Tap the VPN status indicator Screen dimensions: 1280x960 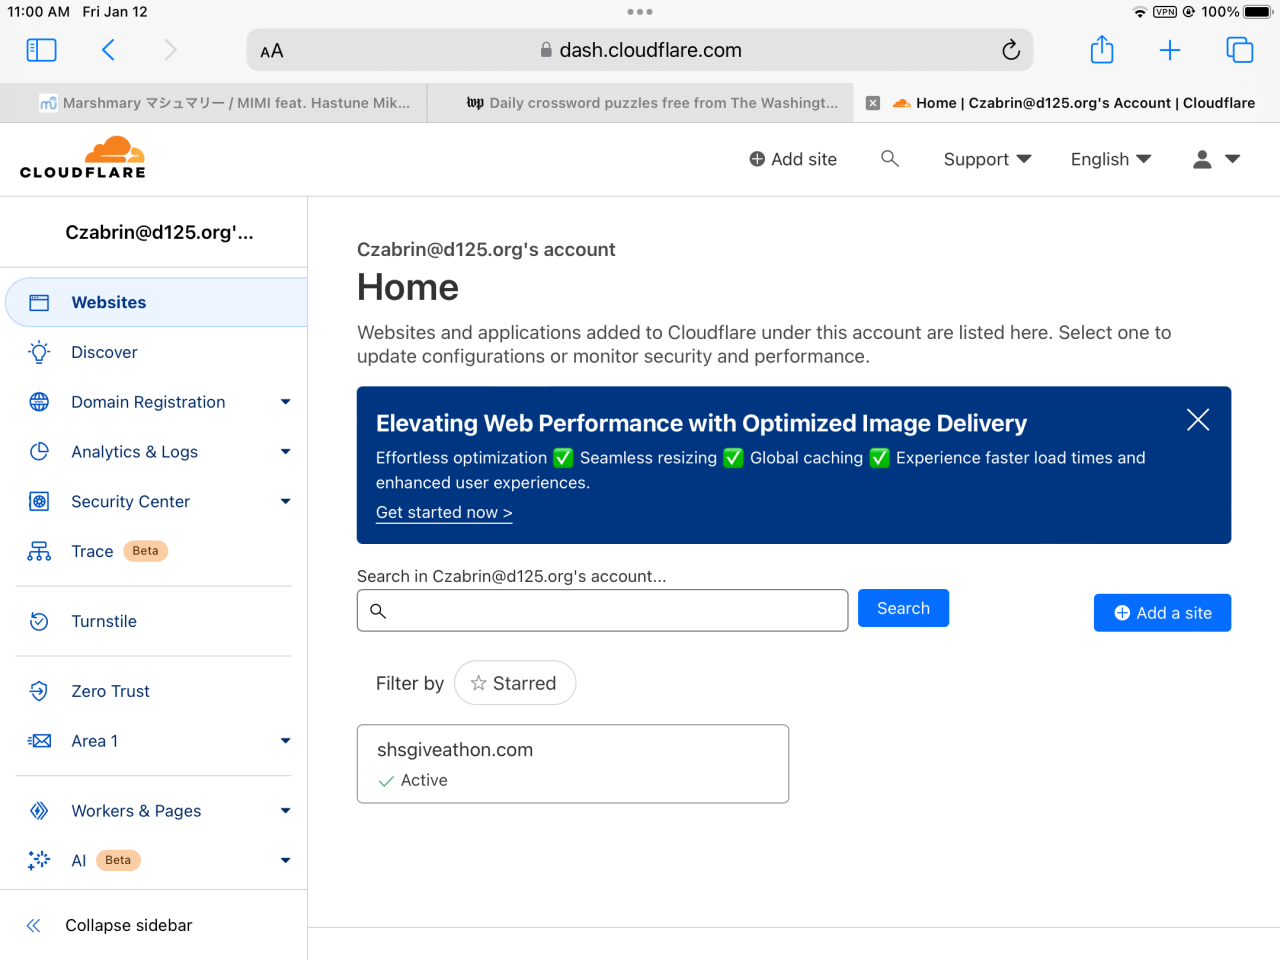coord(1165,12)
